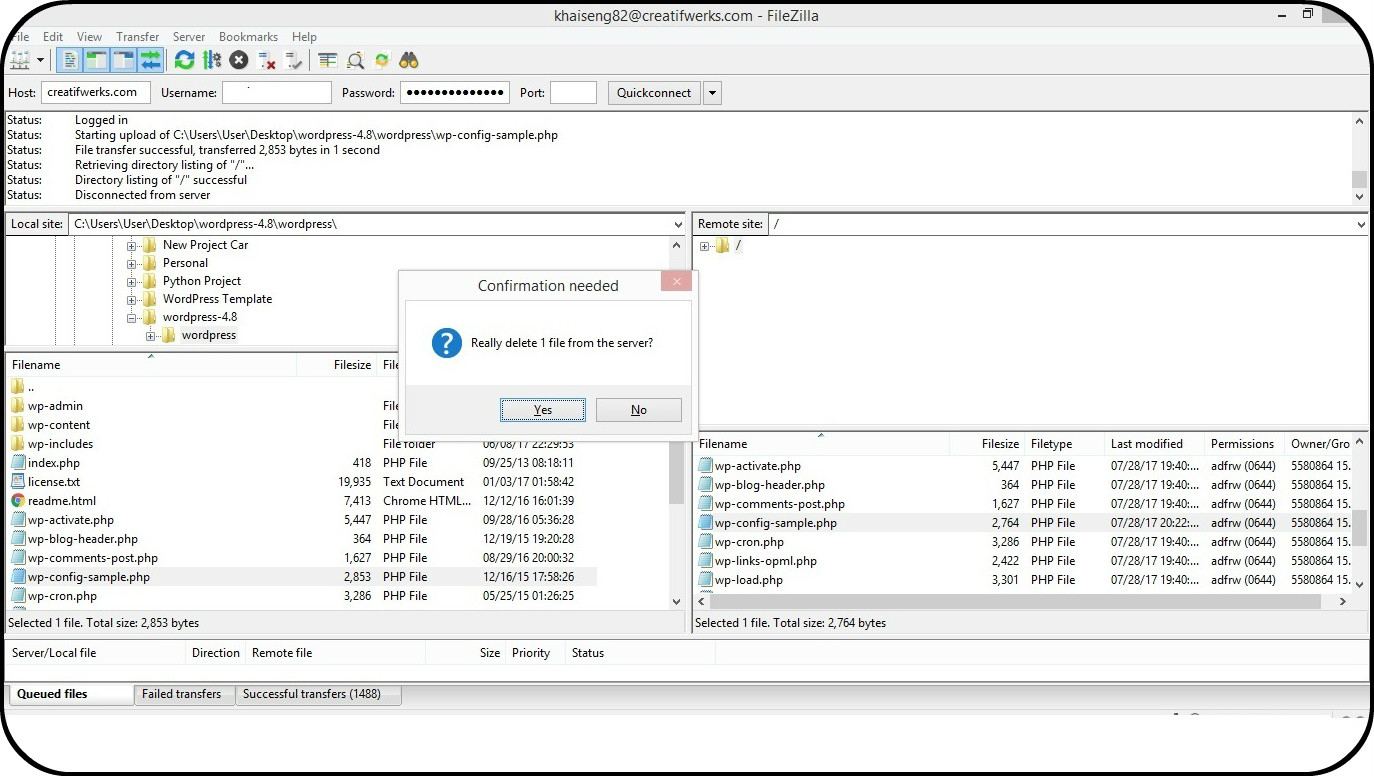
Task: Expand the Personal folder node
Action: (x=131, y=263)
